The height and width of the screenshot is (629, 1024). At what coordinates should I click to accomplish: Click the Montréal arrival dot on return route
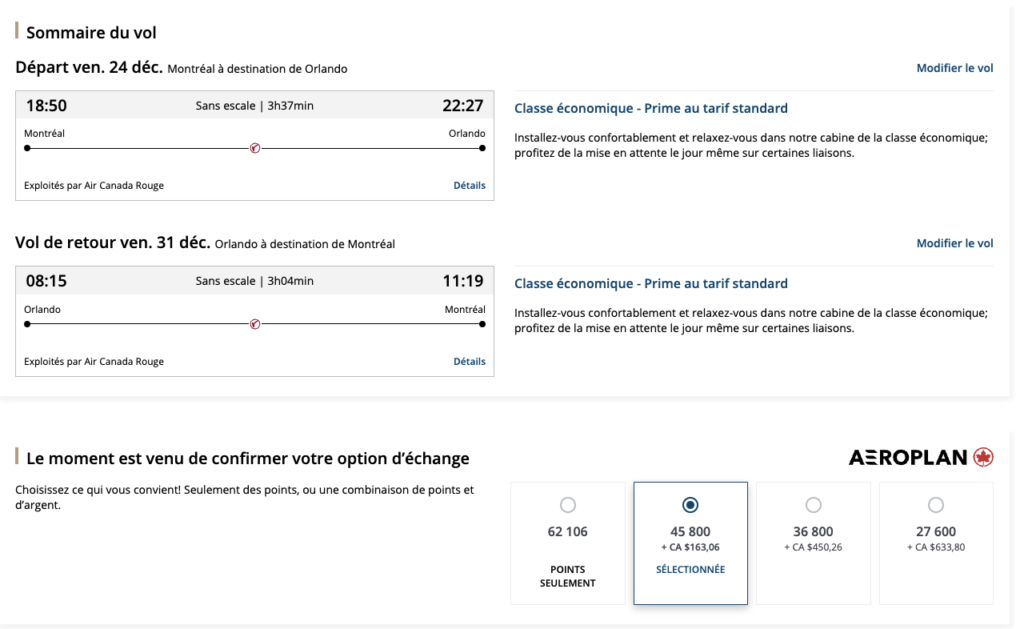tap(482, 324)
